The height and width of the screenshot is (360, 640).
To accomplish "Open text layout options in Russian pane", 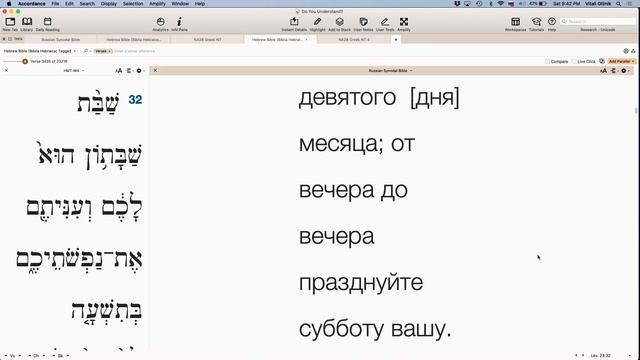I will pos(614,71).
